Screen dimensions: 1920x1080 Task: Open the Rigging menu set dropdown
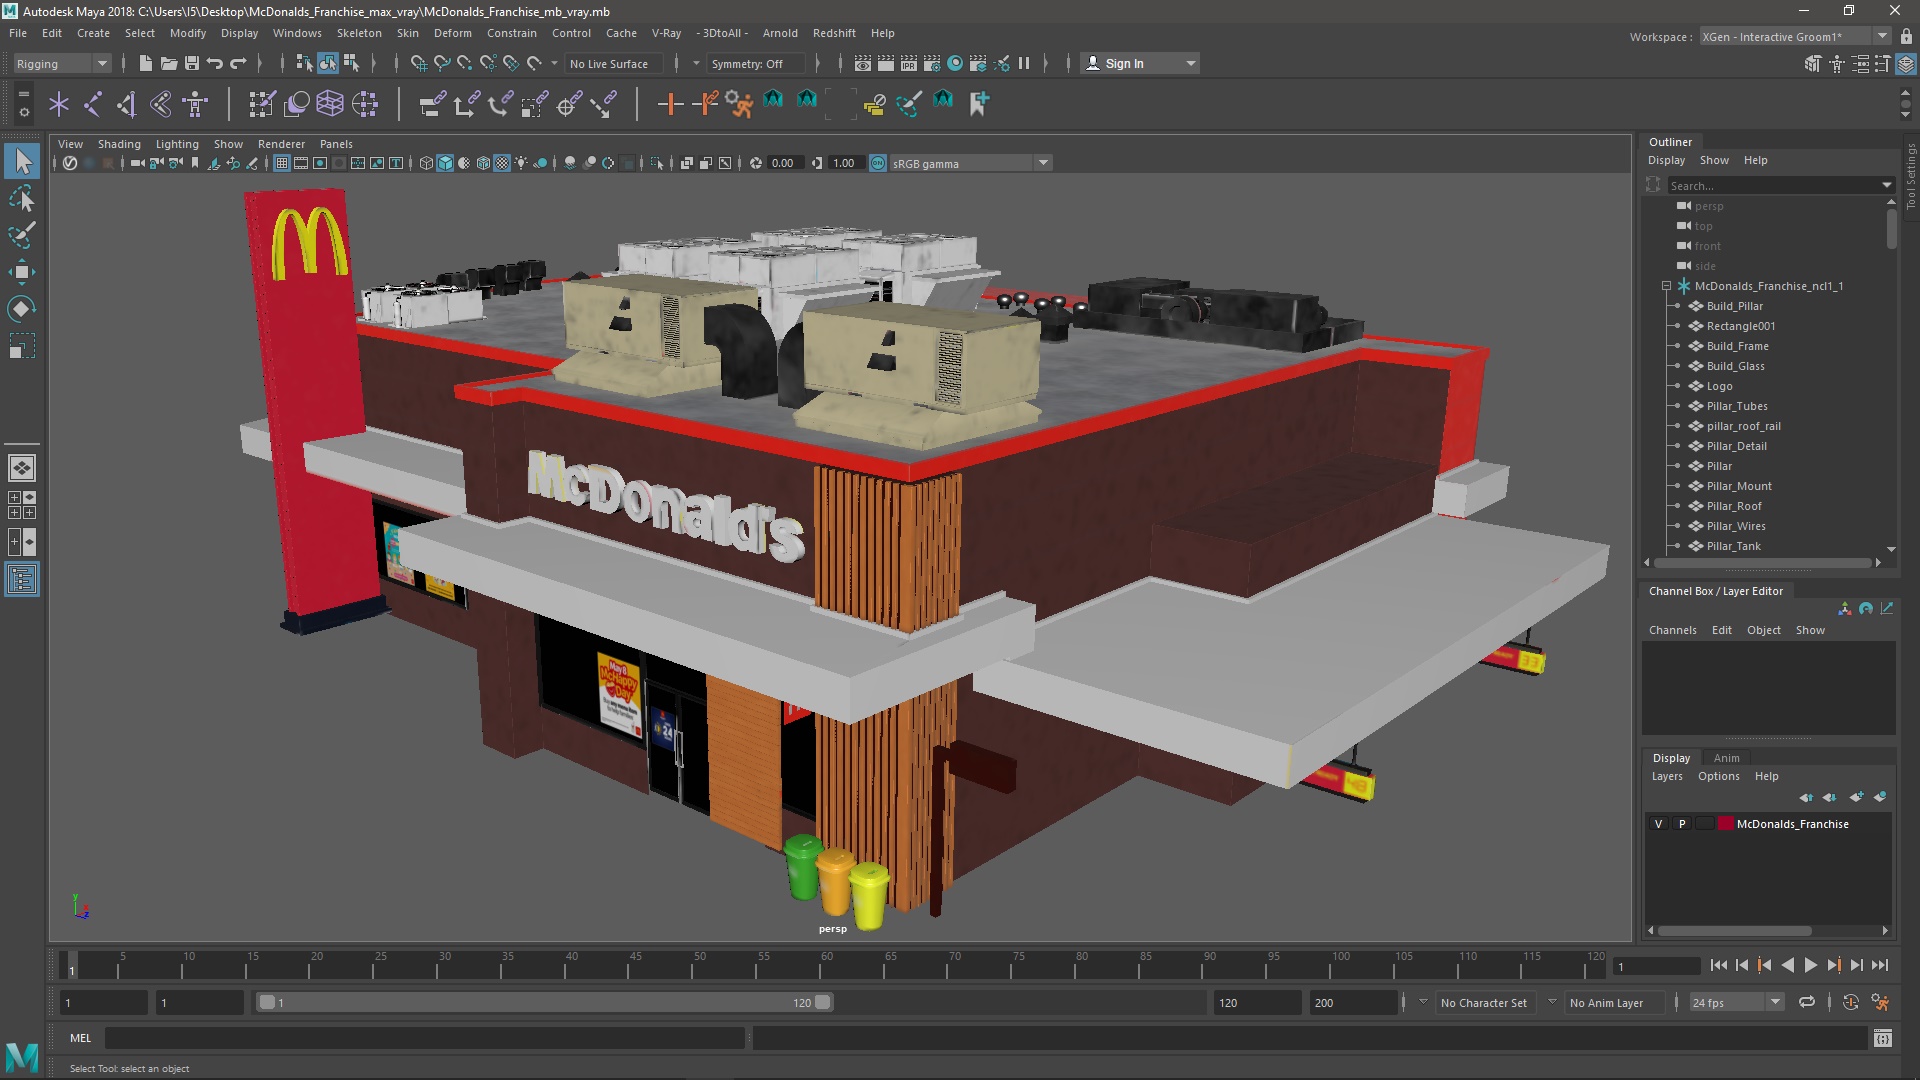click(62, 63)
